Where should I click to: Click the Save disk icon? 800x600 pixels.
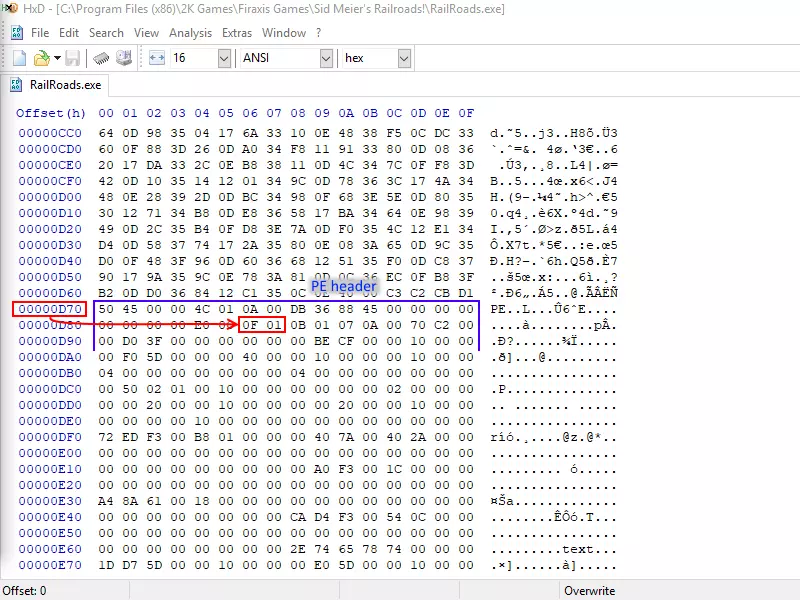click(x=72, y=58)
